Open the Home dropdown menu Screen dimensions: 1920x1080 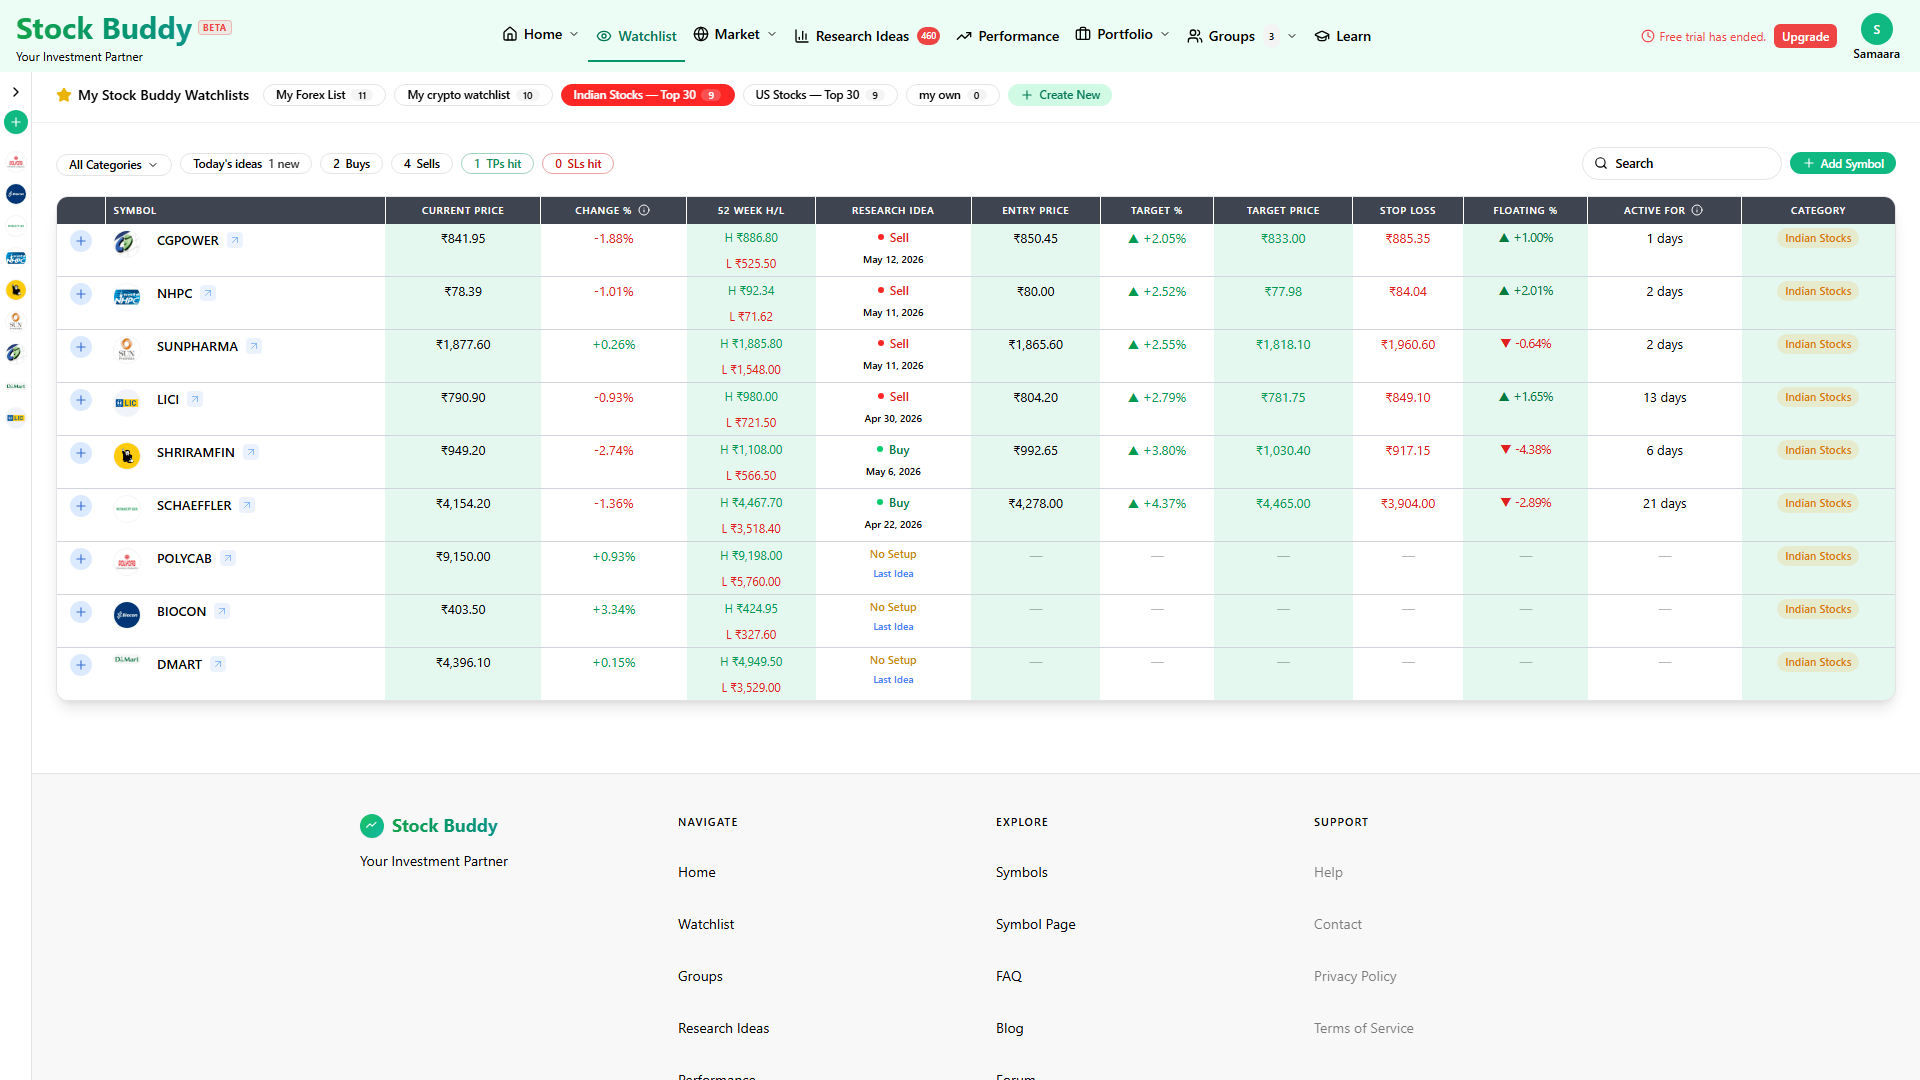(x=540, y=34)
